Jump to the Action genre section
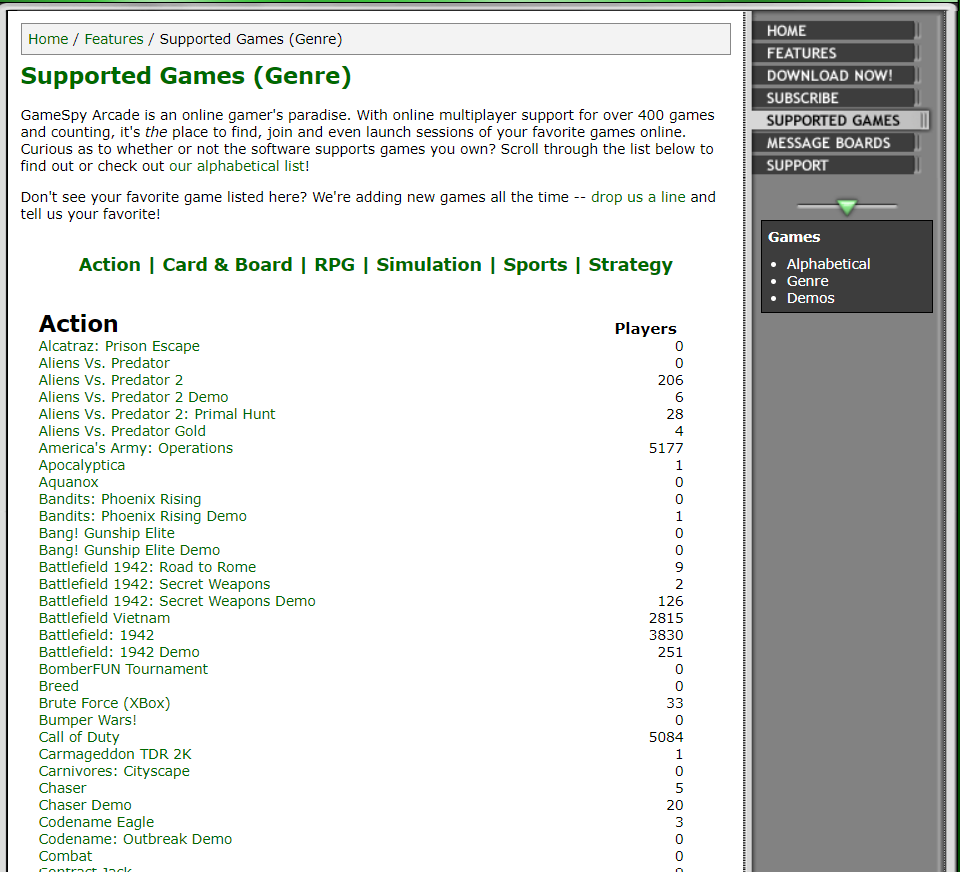The height and width of the screenshot is (872, 960). click(110, 265)
